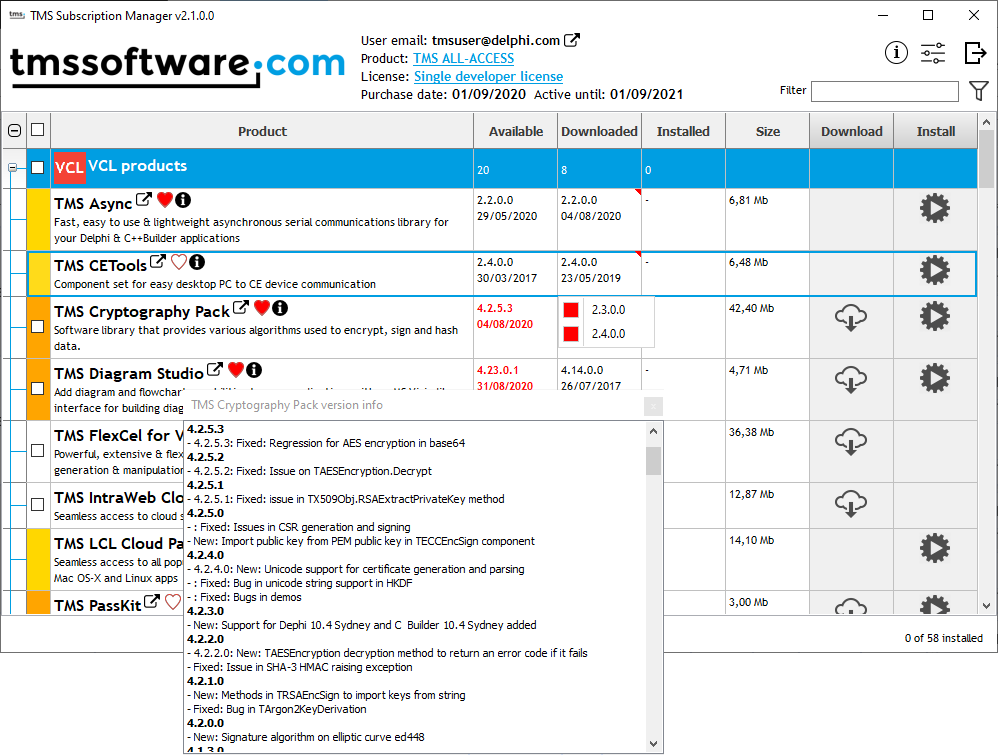The height and width of the screenshot is (755, 998).
Task: Open TMS Diagram Studio external link icon
Action: (x=215, y=370)
